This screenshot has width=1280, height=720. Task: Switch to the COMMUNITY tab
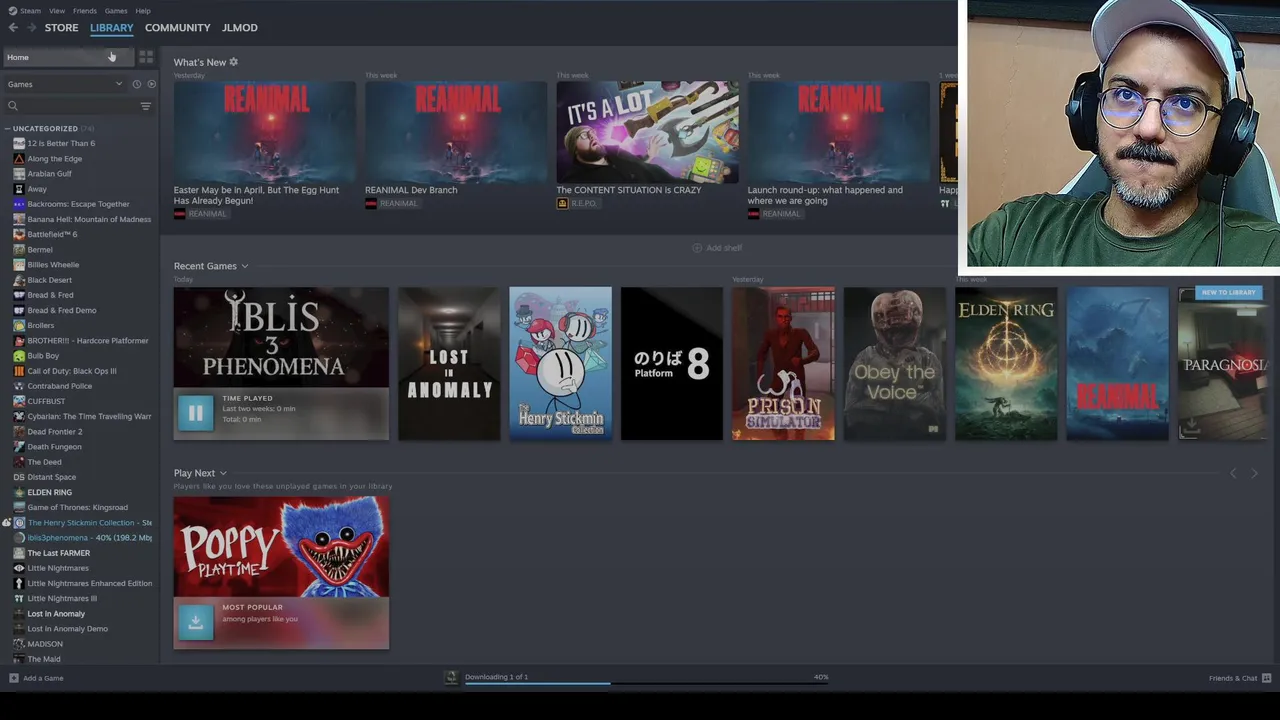[177, 28]
